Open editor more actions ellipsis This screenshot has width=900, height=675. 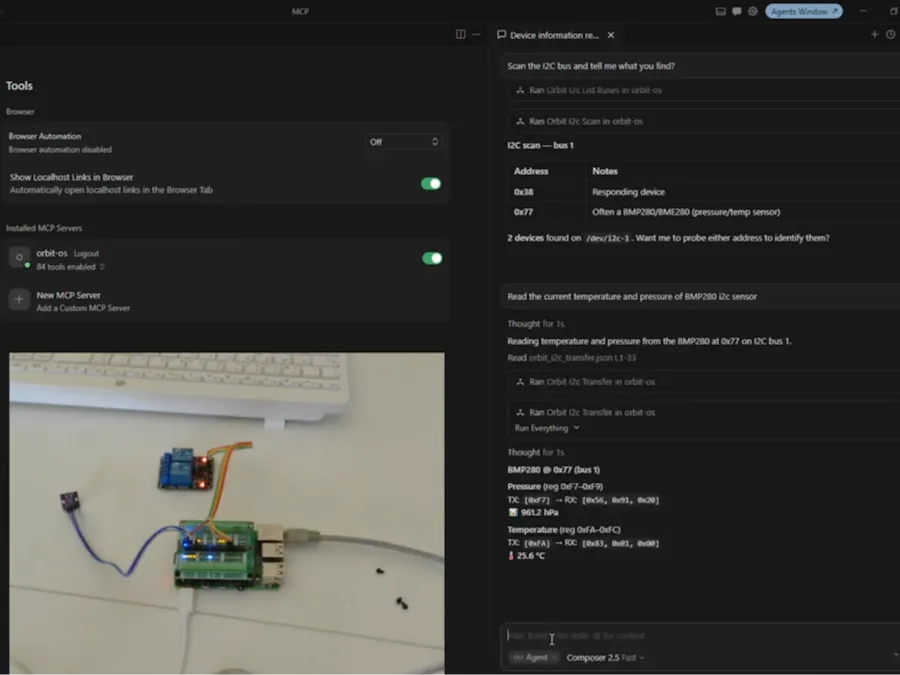[x=476, y=34]
